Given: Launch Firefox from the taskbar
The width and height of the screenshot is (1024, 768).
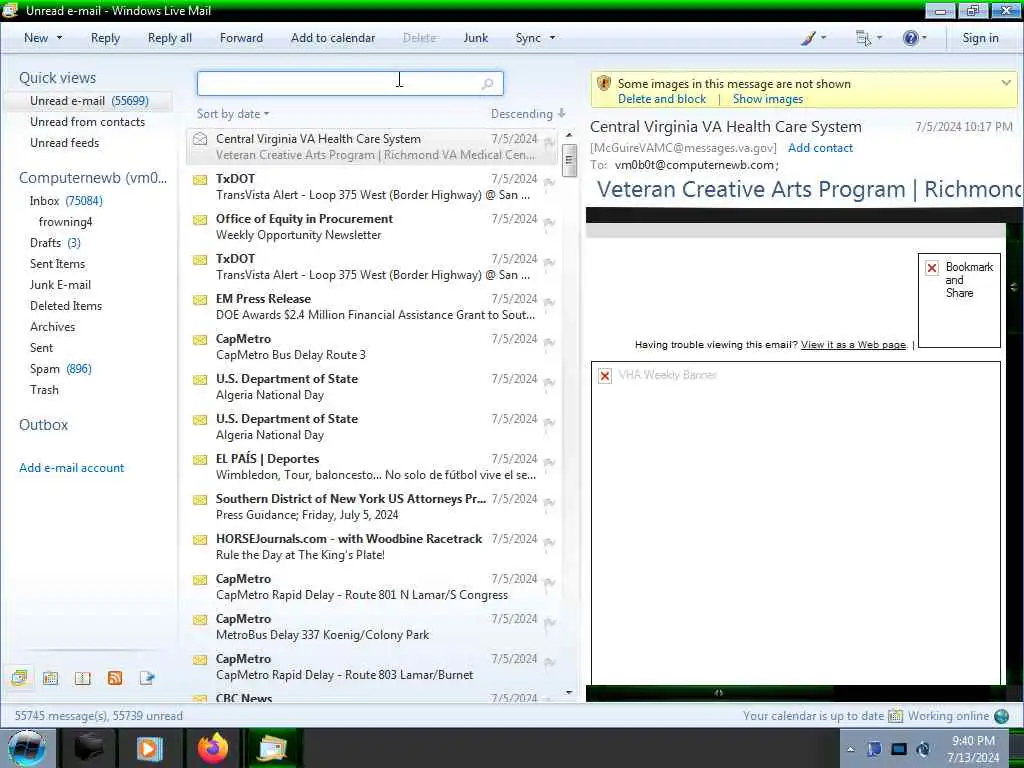Looking at the screenshot, I should point(213,748).
